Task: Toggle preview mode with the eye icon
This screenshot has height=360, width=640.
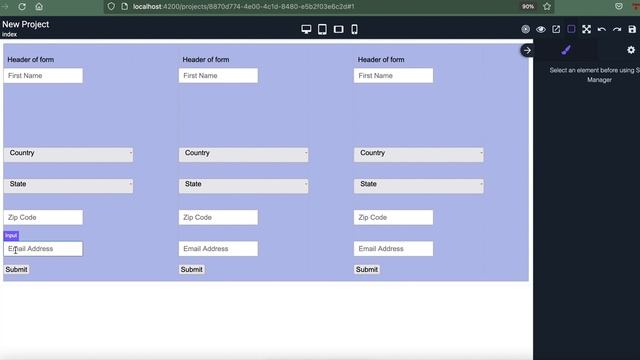Action: 541,29
